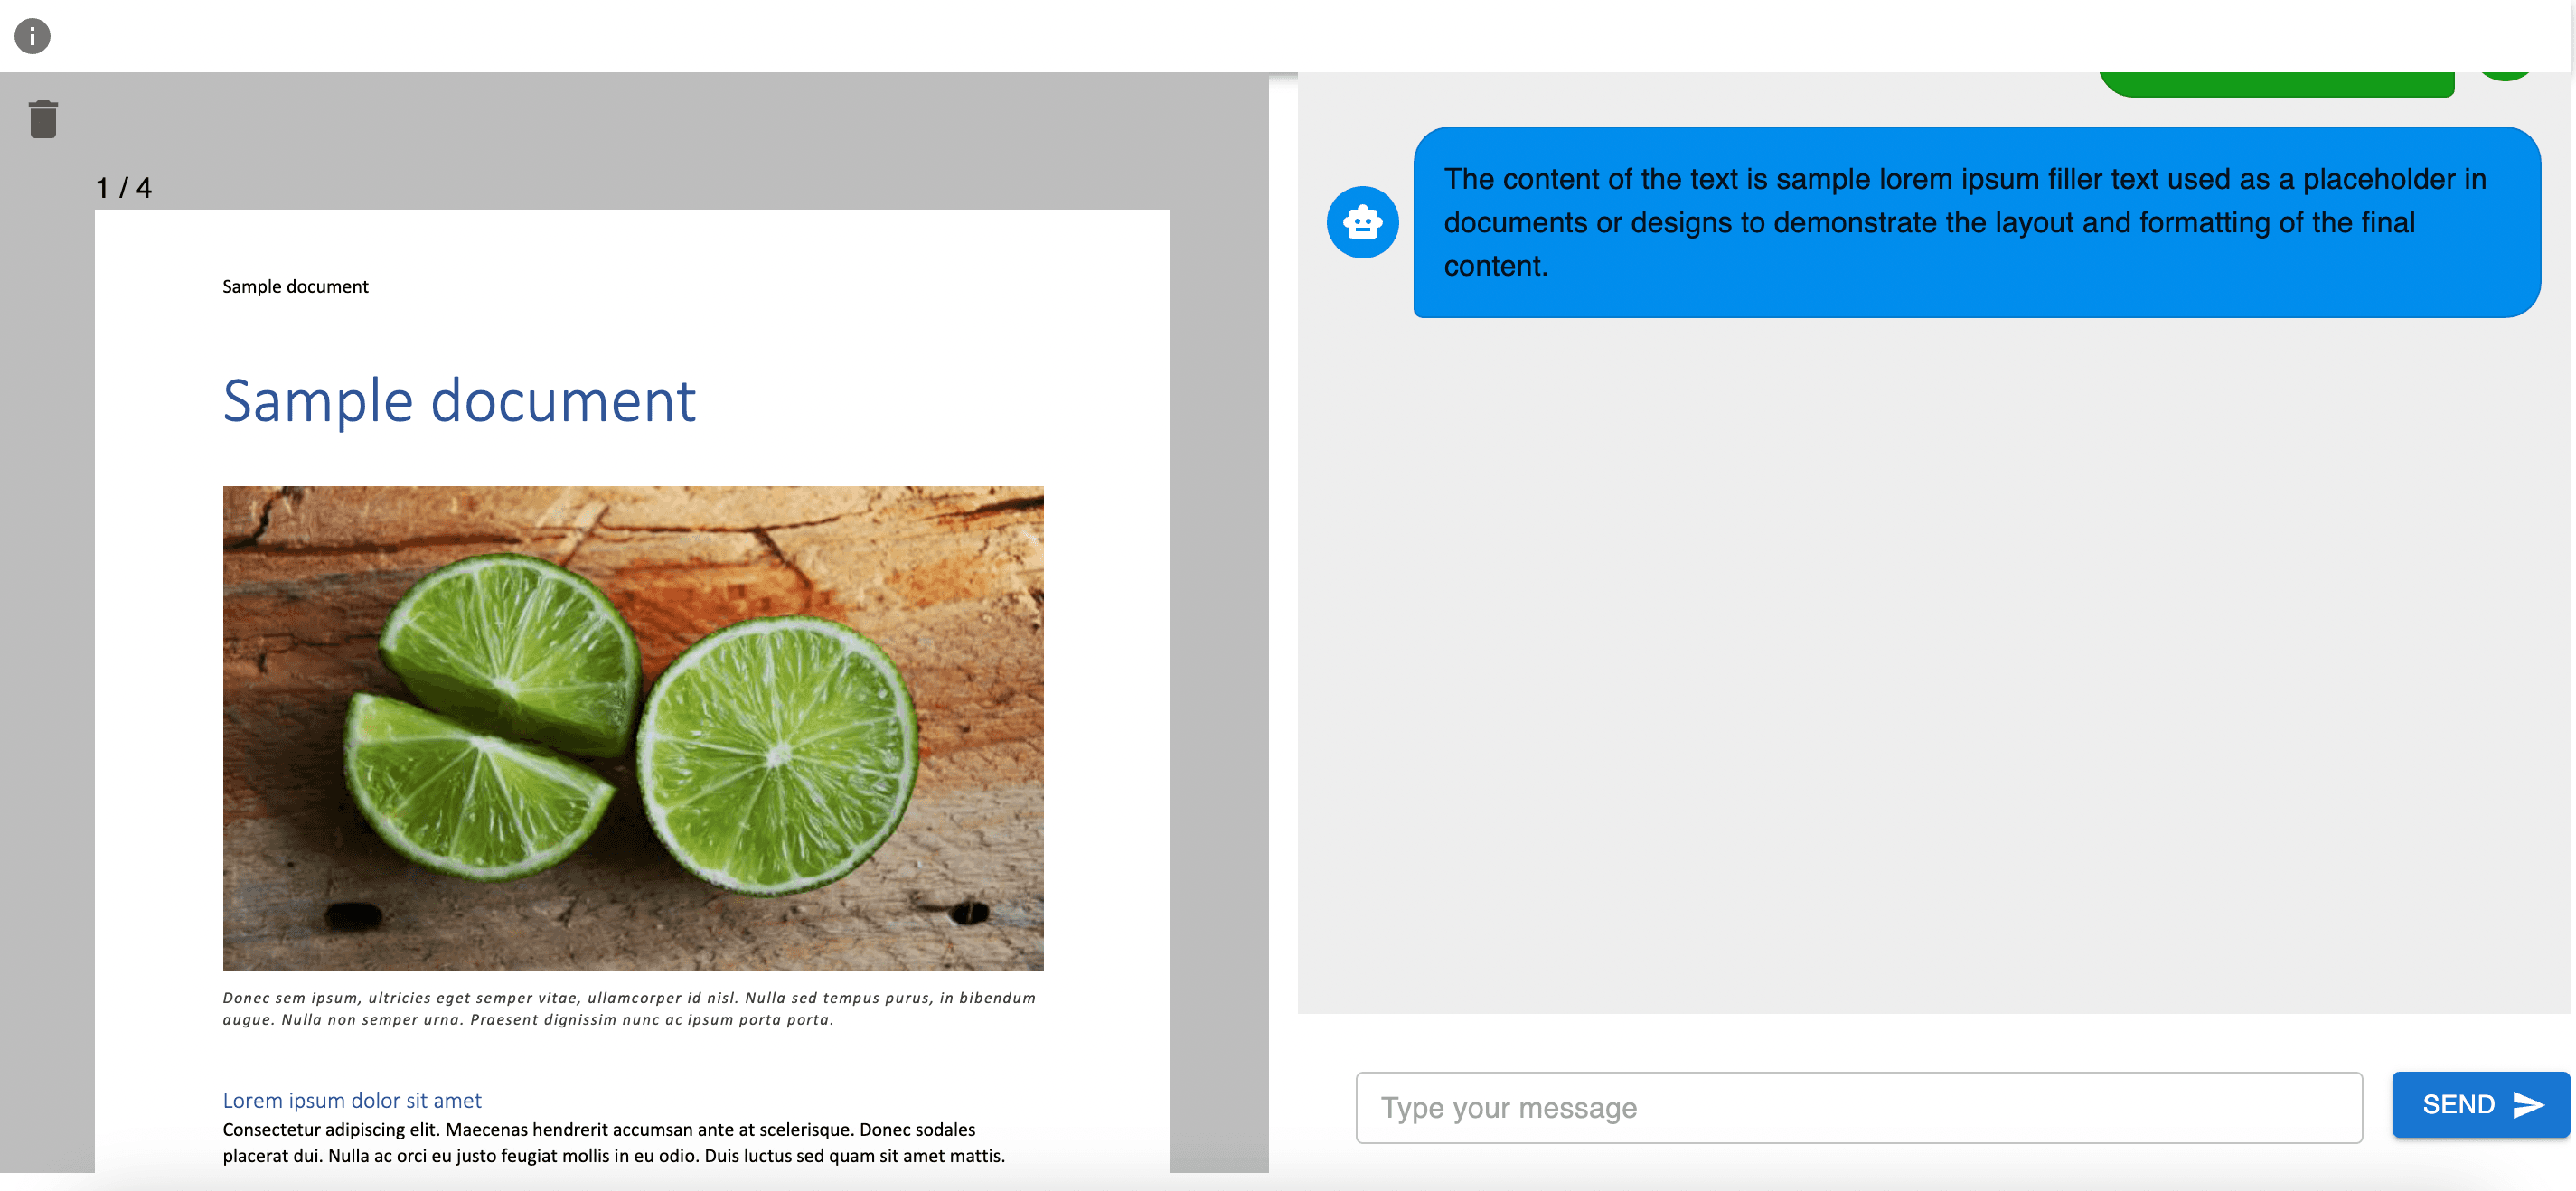
Task: Click the blue chatbot avatar icon
Action: click(1362, 222)
